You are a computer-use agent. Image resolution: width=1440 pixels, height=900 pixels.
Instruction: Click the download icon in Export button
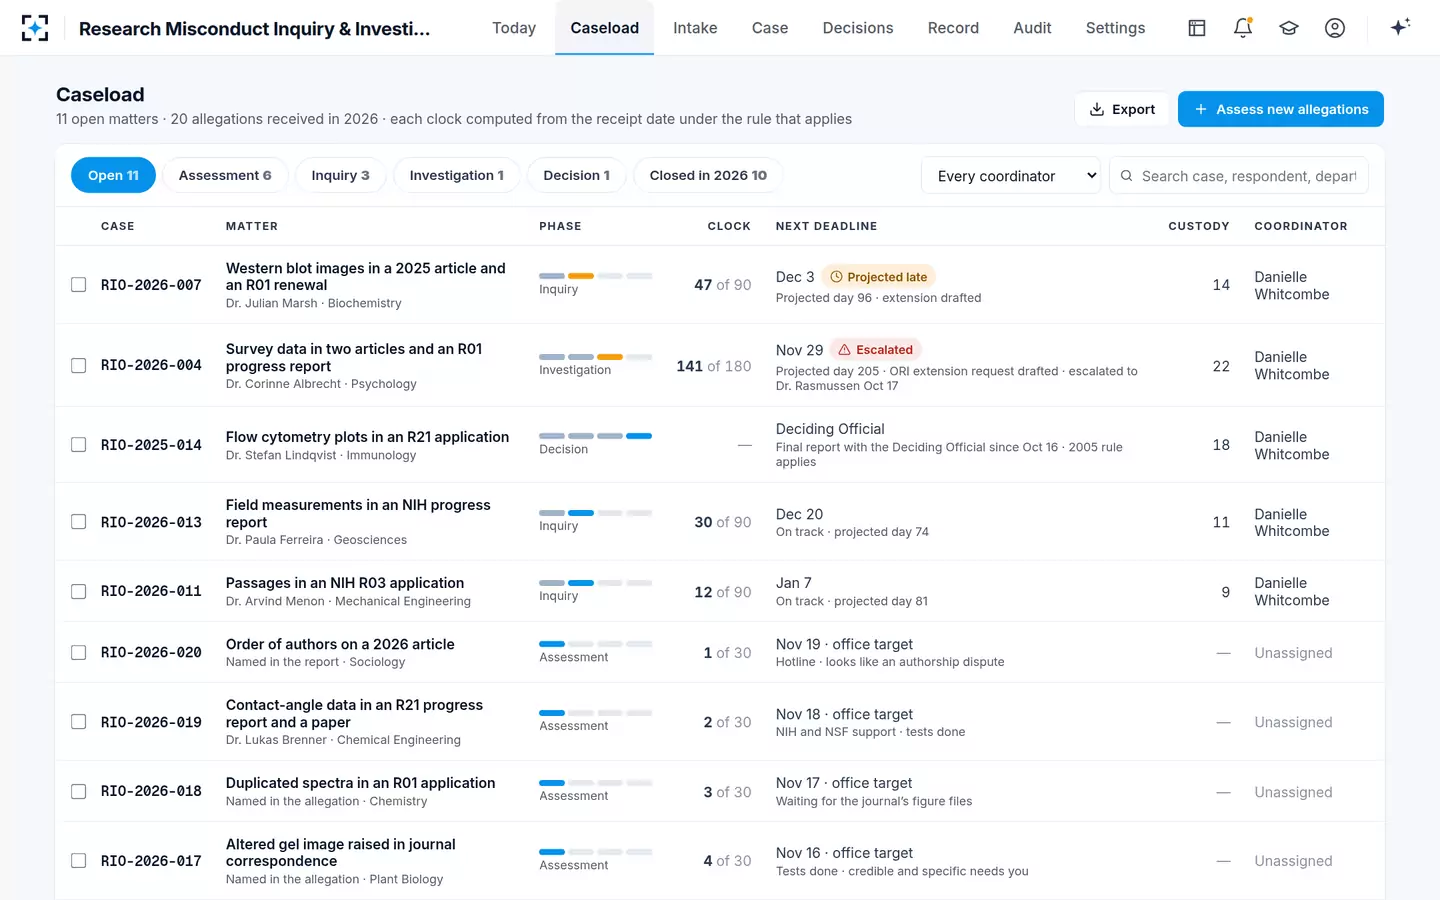pos(1097,109)
